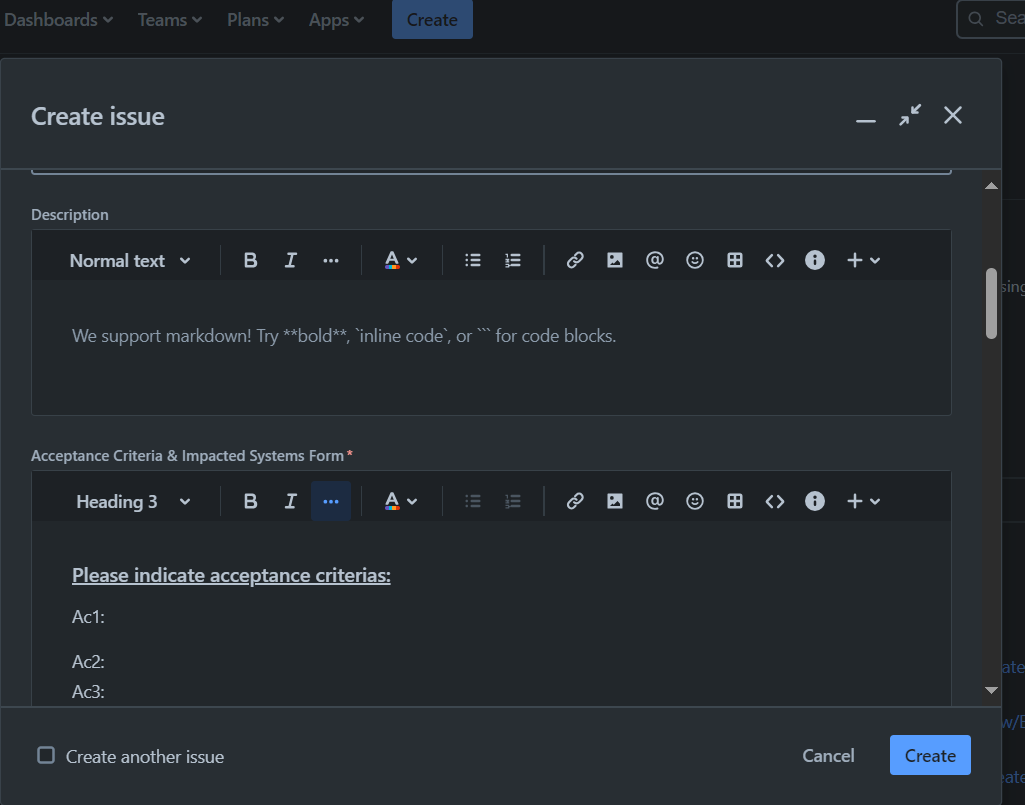Image resolution: width=1025 pixels, height=805 pixels.
Task: Click the Cancel button
Action: point(828,756)
